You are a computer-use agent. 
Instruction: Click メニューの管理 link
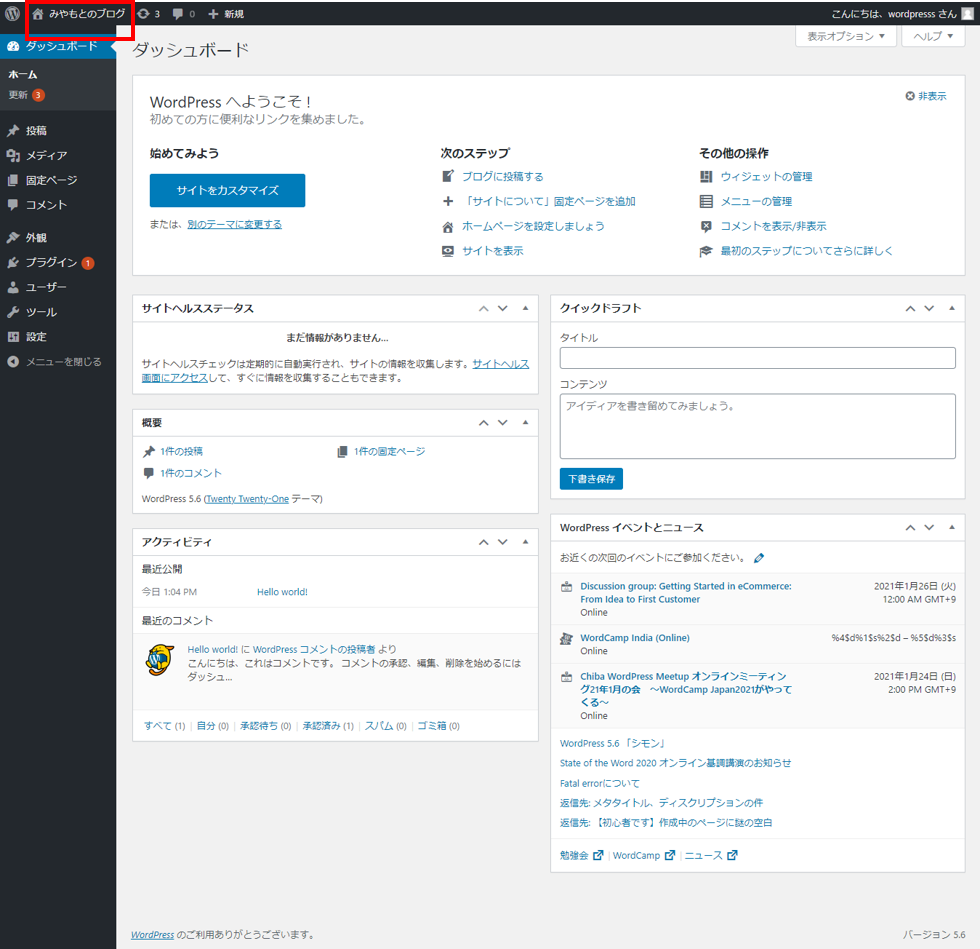pyautogui.click(x=756, y=201)
